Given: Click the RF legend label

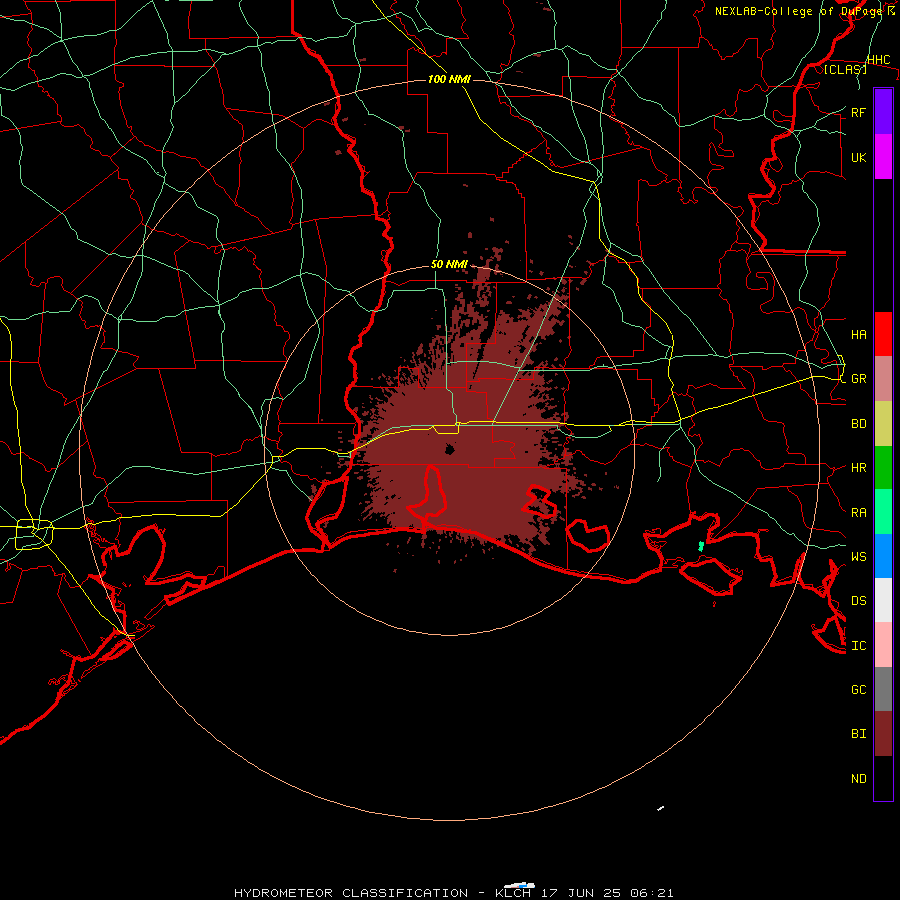Looking at the screenshot, I should coord(858,112).
